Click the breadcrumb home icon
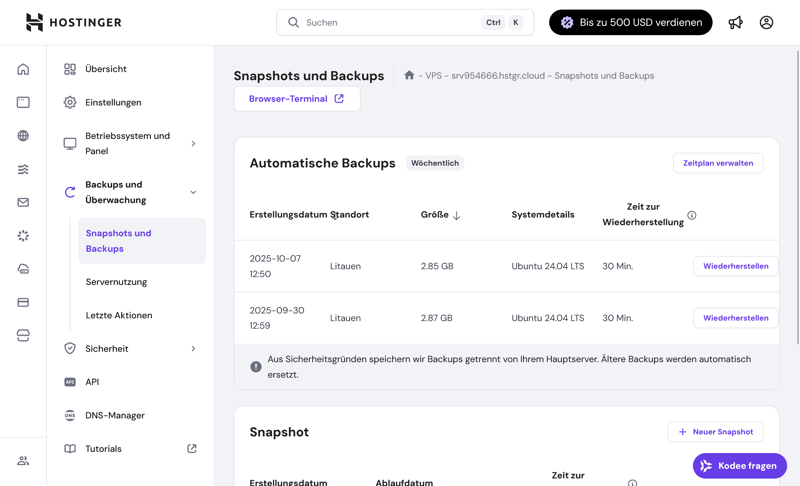 409,75
